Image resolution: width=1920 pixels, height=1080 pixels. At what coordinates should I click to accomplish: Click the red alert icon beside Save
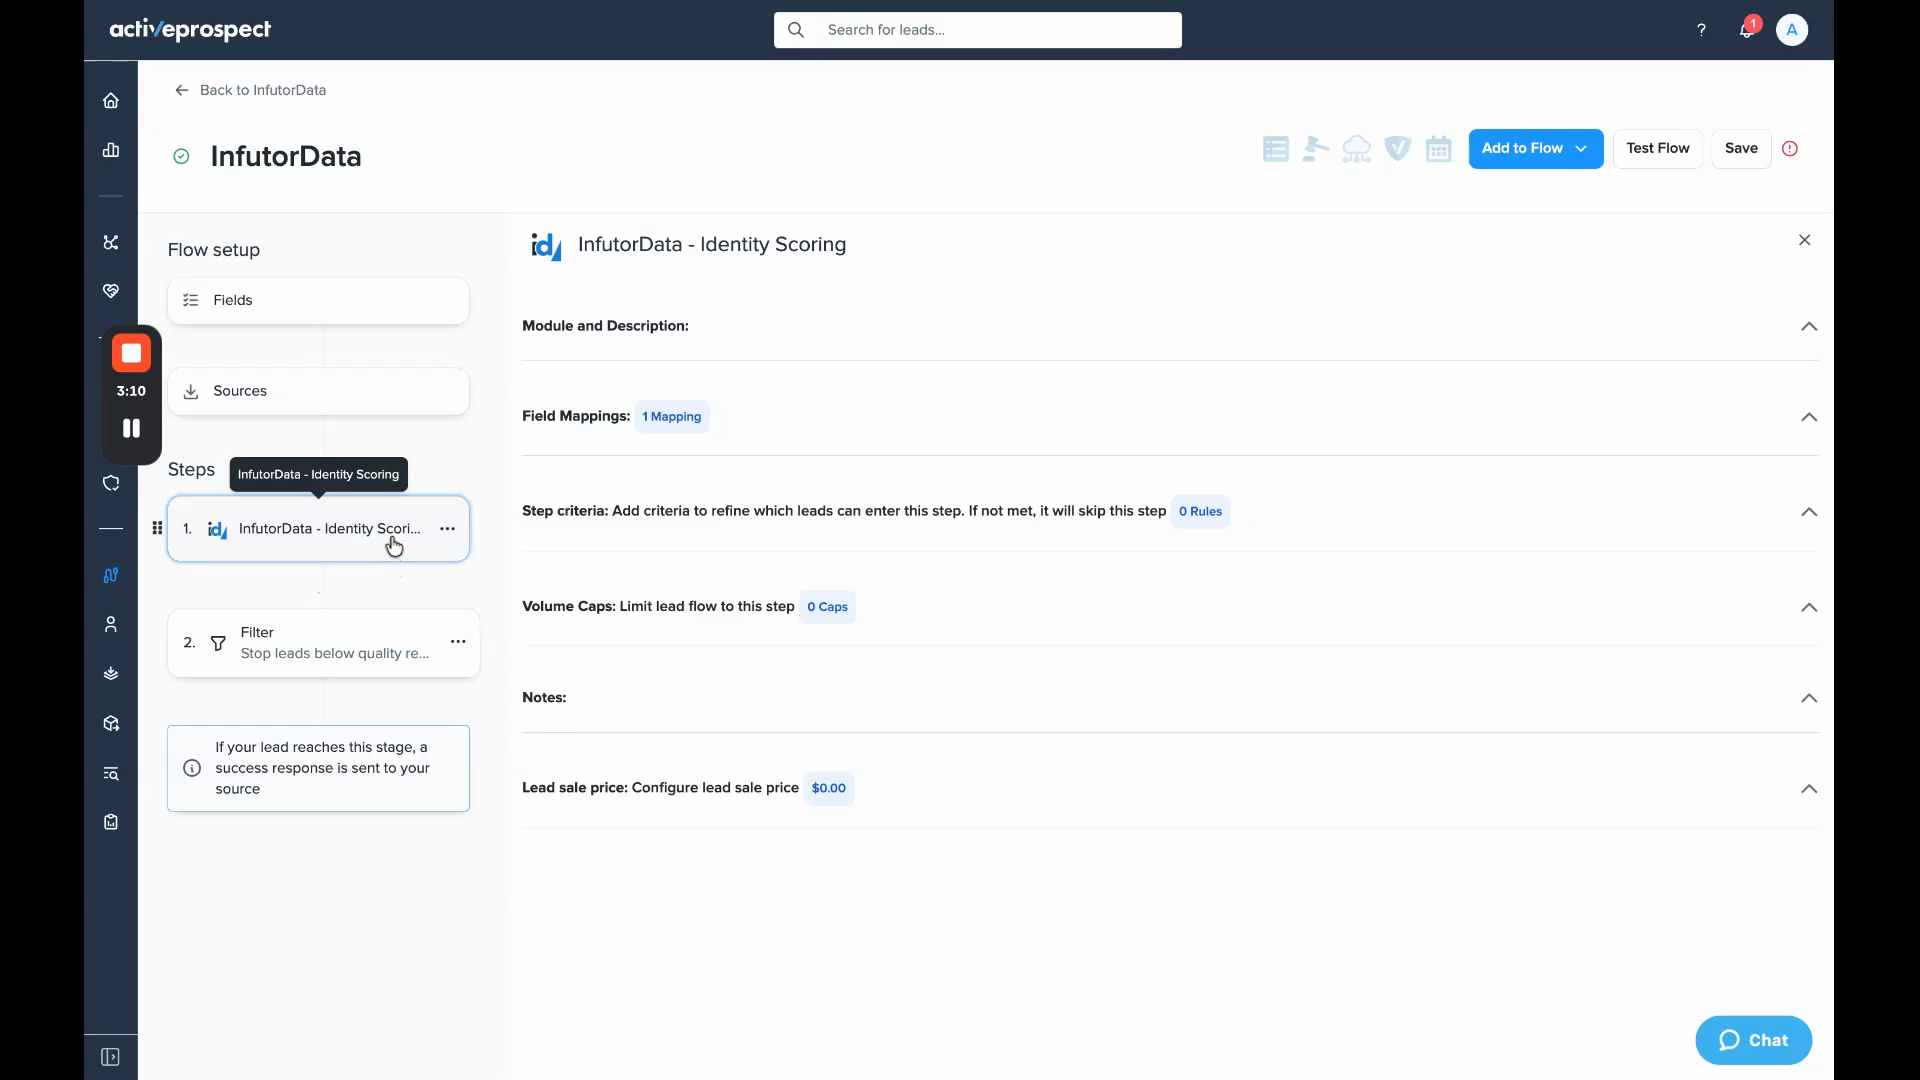tap(1790, 148)
